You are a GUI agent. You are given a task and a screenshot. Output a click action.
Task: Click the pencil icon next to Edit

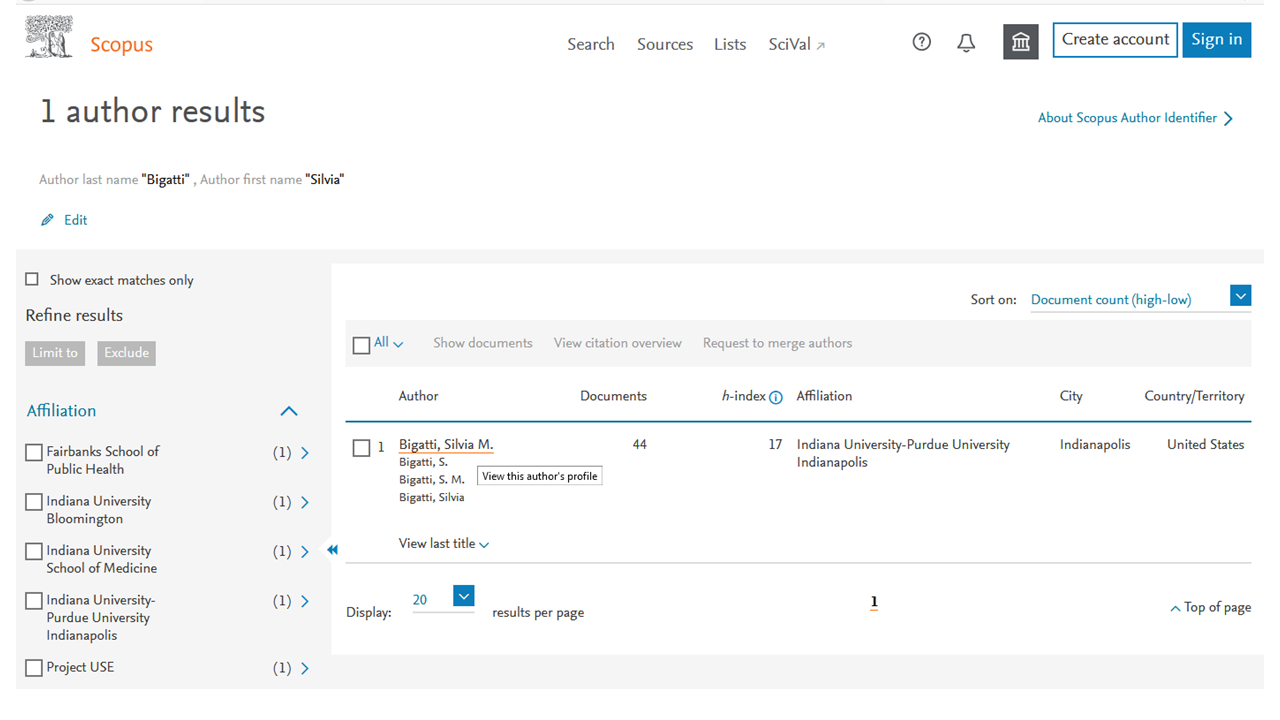click(x=47, y=220)
